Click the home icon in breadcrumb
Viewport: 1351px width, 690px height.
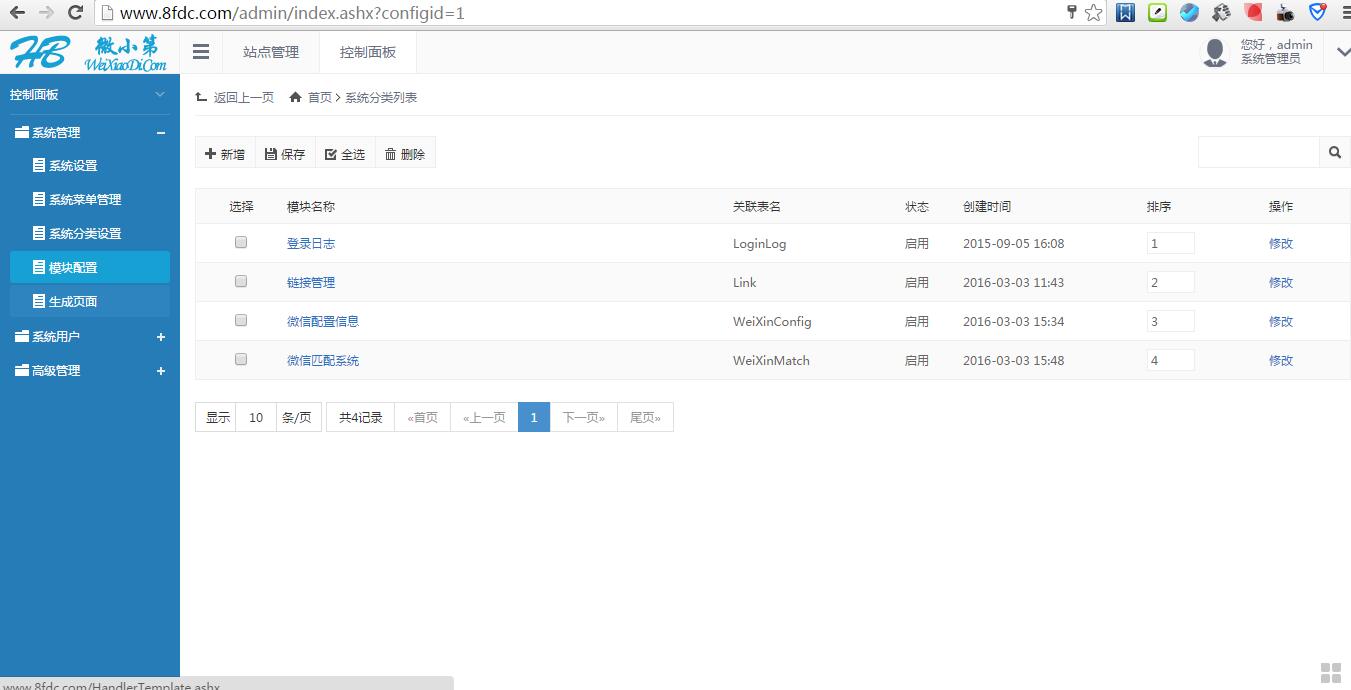[x=295, y=97]
